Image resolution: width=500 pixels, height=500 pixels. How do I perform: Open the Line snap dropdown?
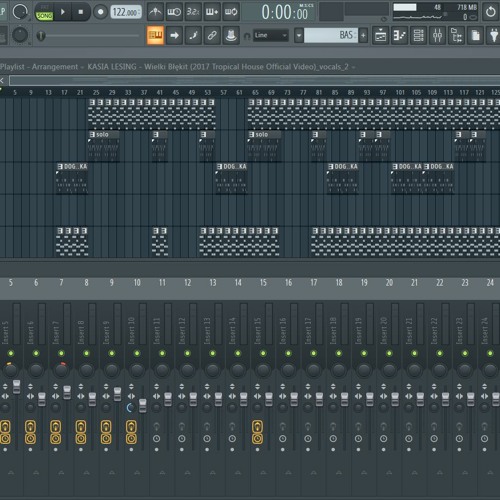[271, 35]
